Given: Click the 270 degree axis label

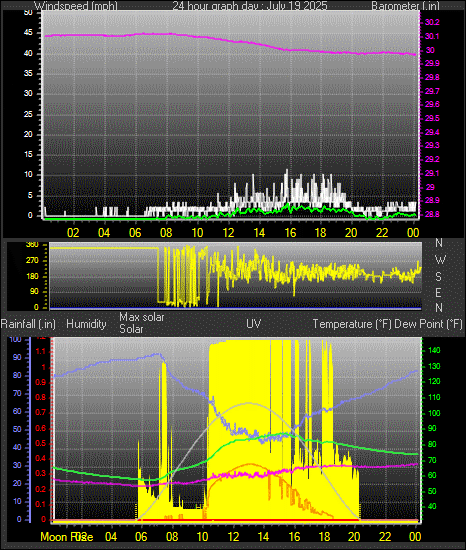Looking at the screenshot, I should pyautogui.click(x=32, y=261).
